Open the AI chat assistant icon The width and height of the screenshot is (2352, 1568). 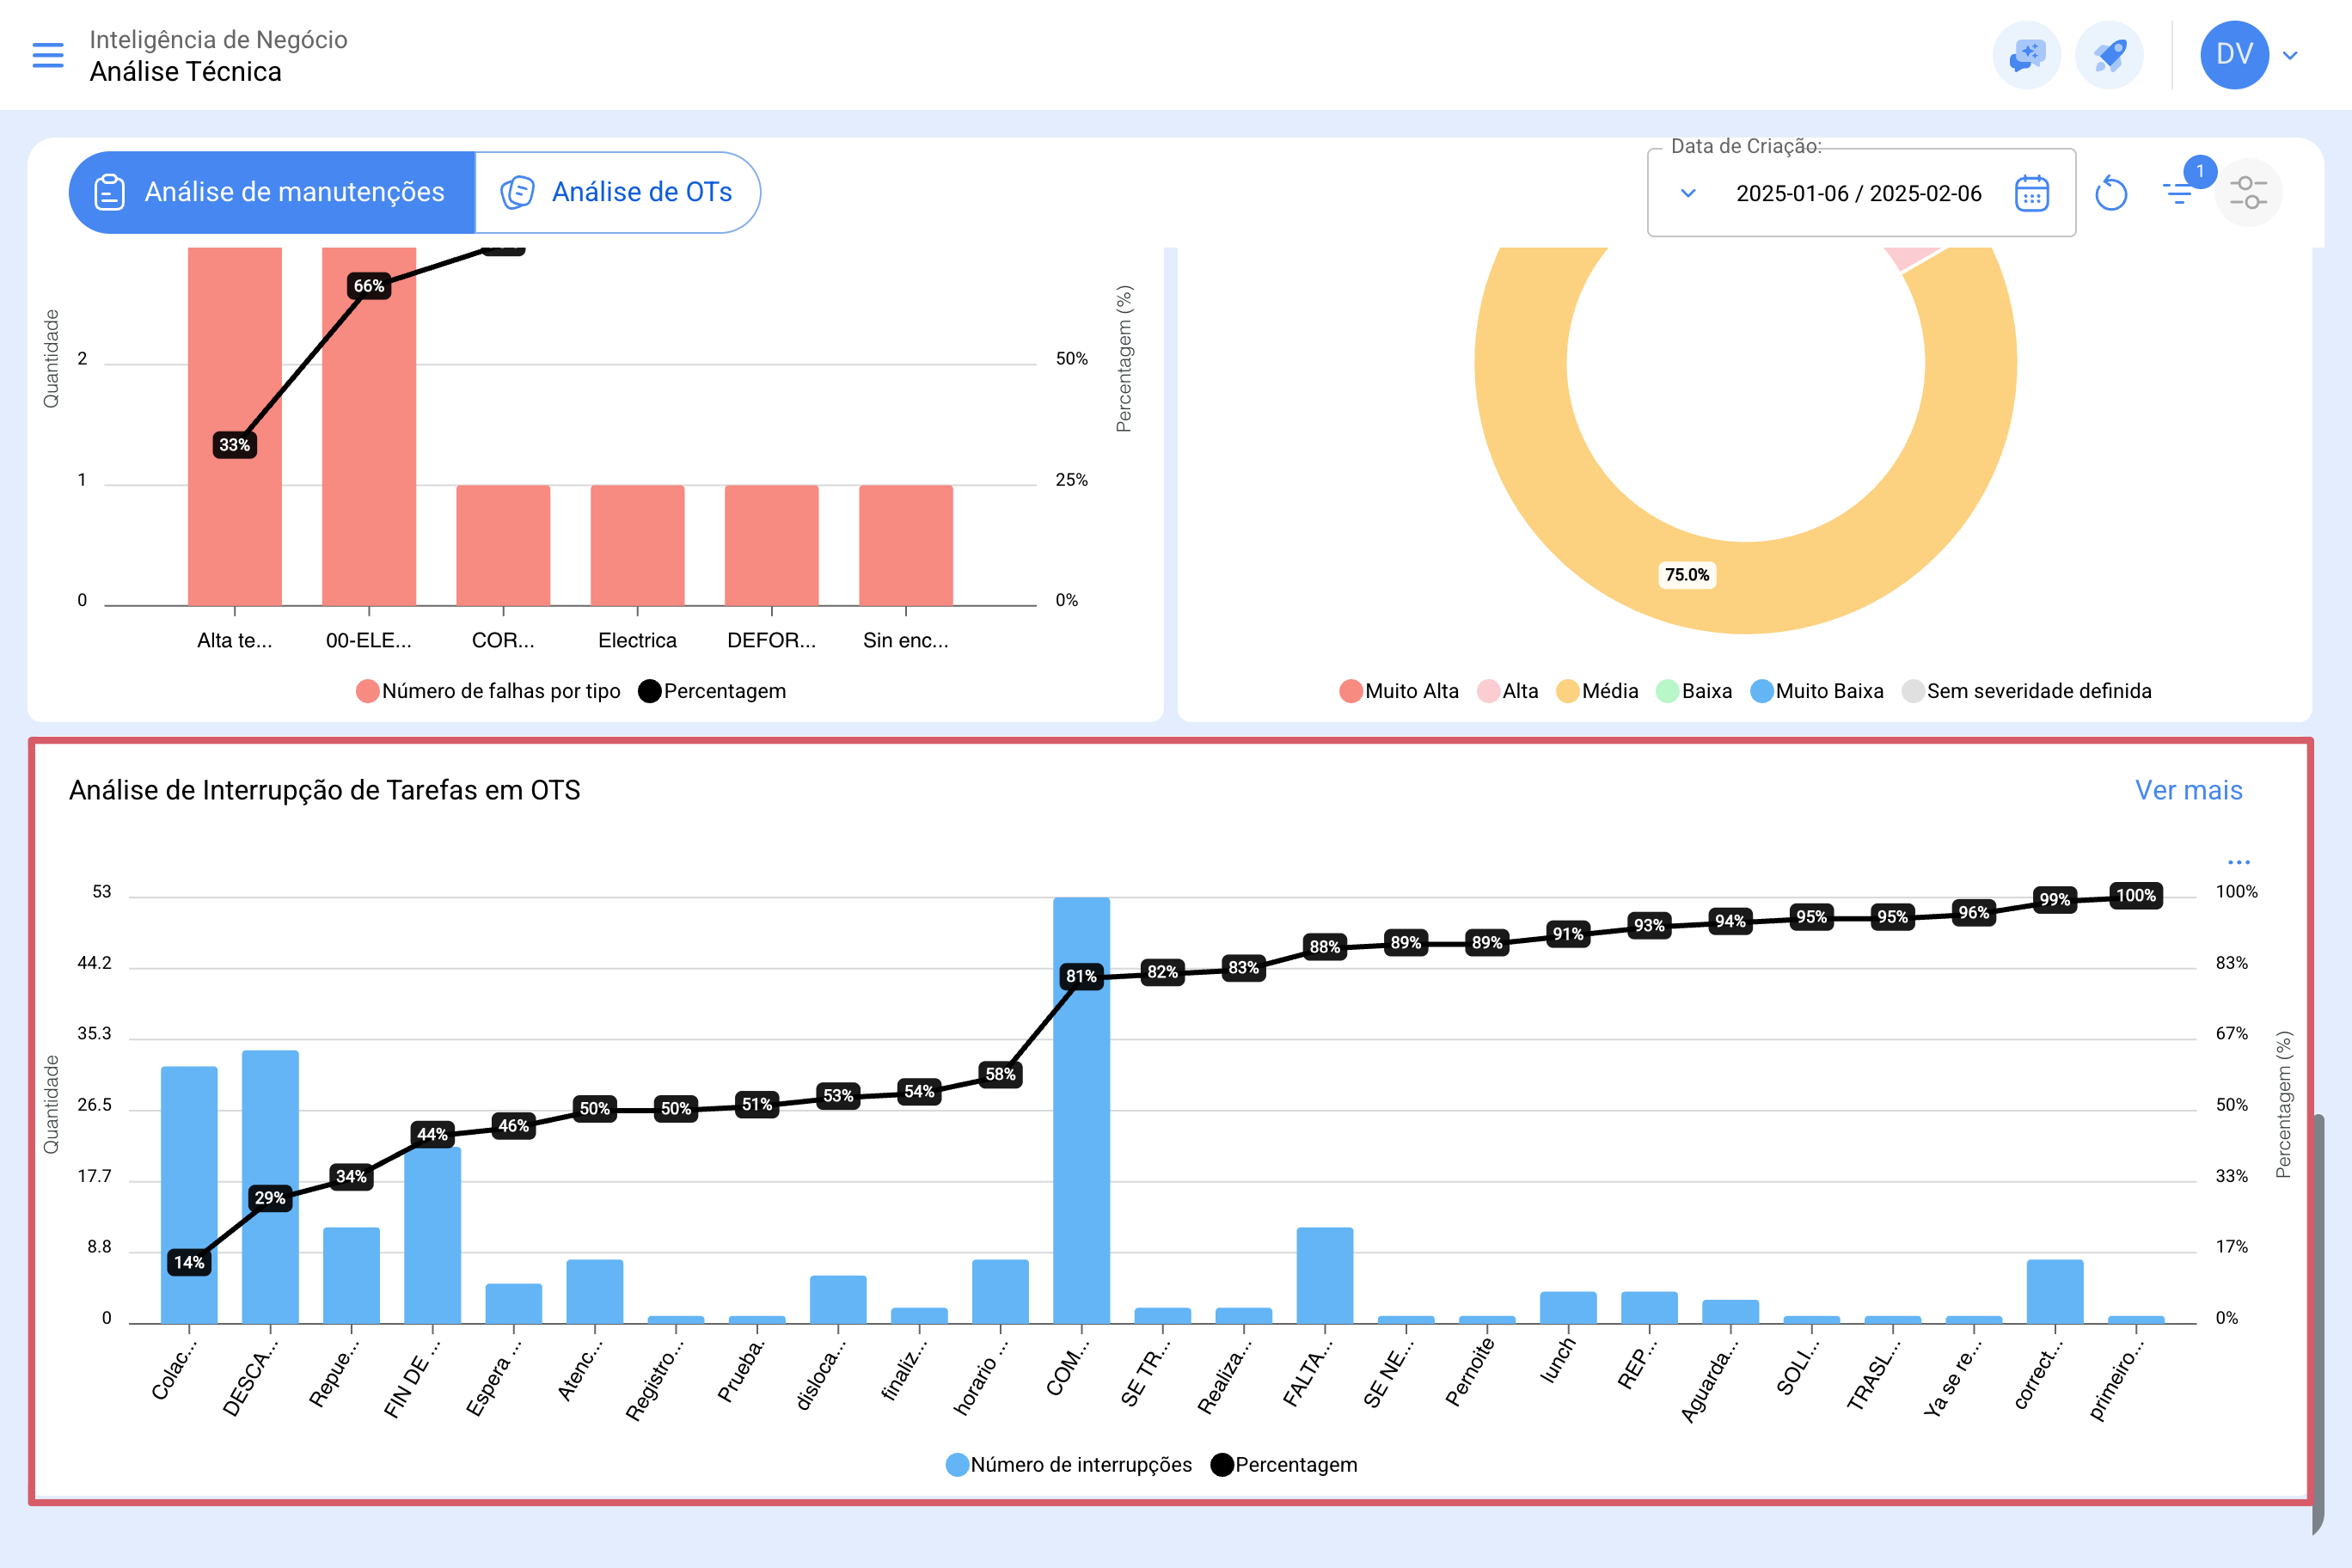pyautogui.click(x=2026, y=55)
